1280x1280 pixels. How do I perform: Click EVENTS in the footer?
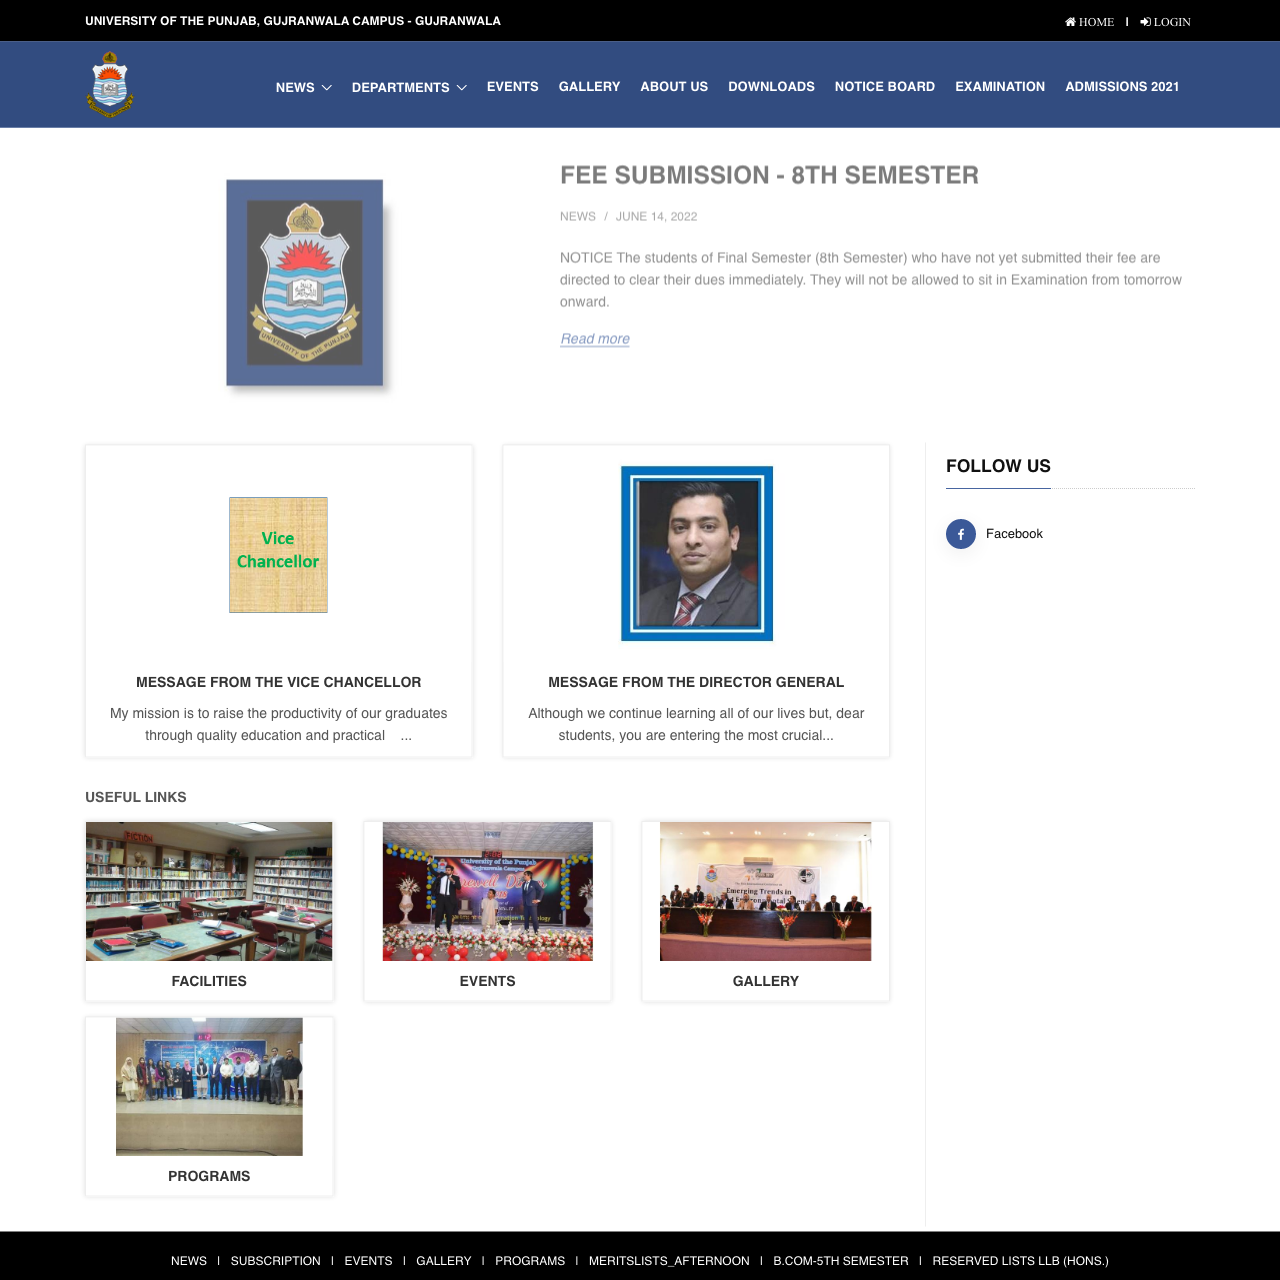click(x=368, y=1261)
